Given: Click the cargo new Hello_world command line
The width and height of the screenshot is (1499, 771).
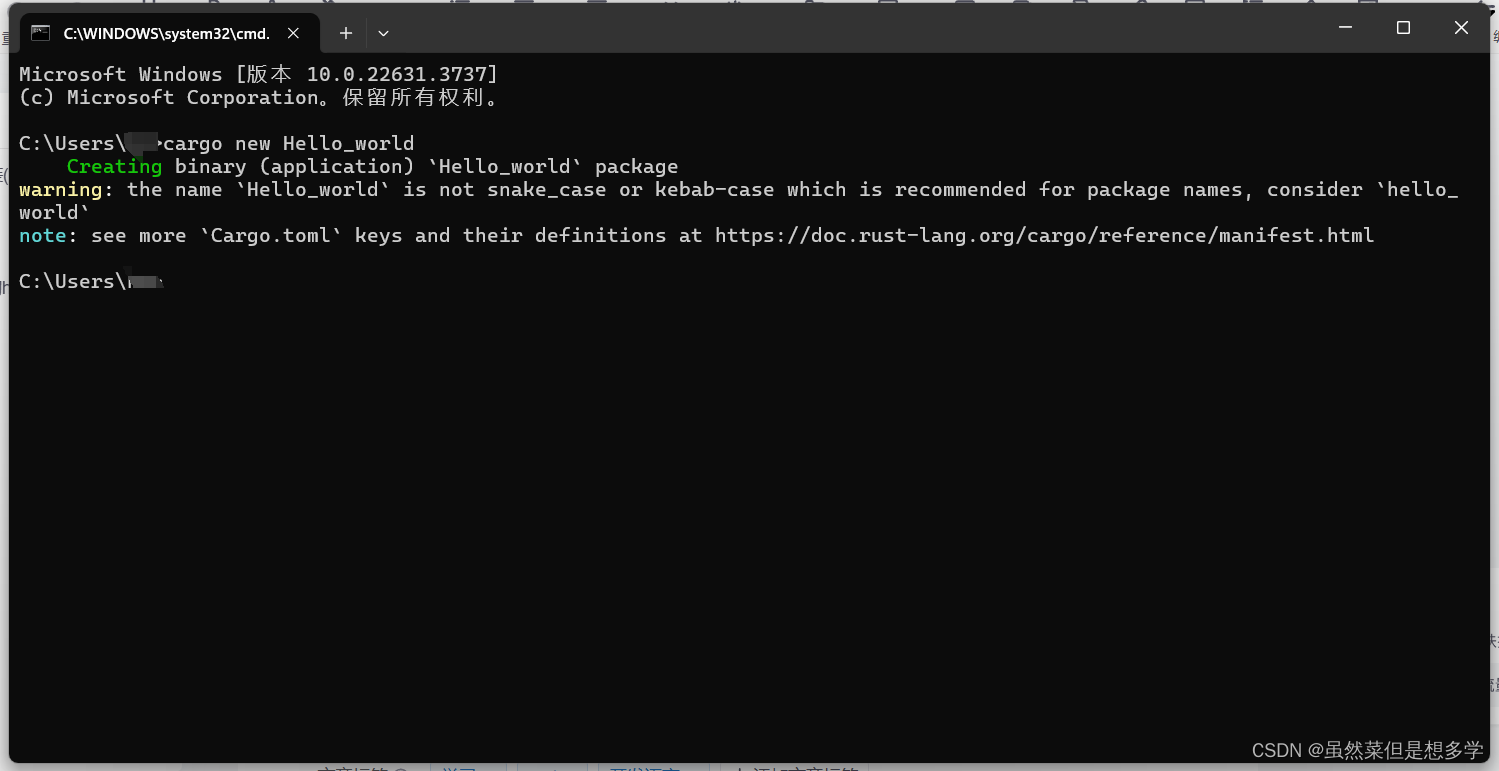Looking at the screenshot, I should point(290,143).
